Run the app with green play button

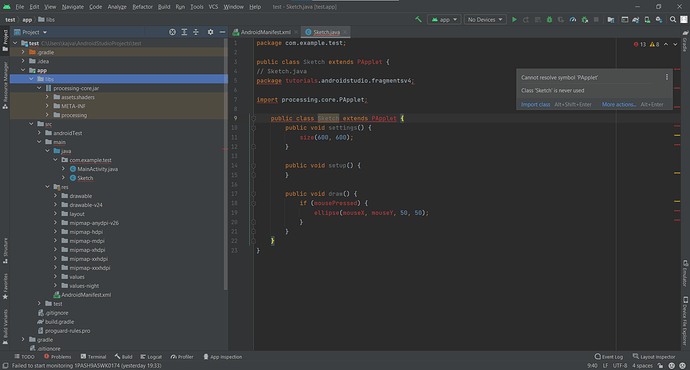coord(514,19)
